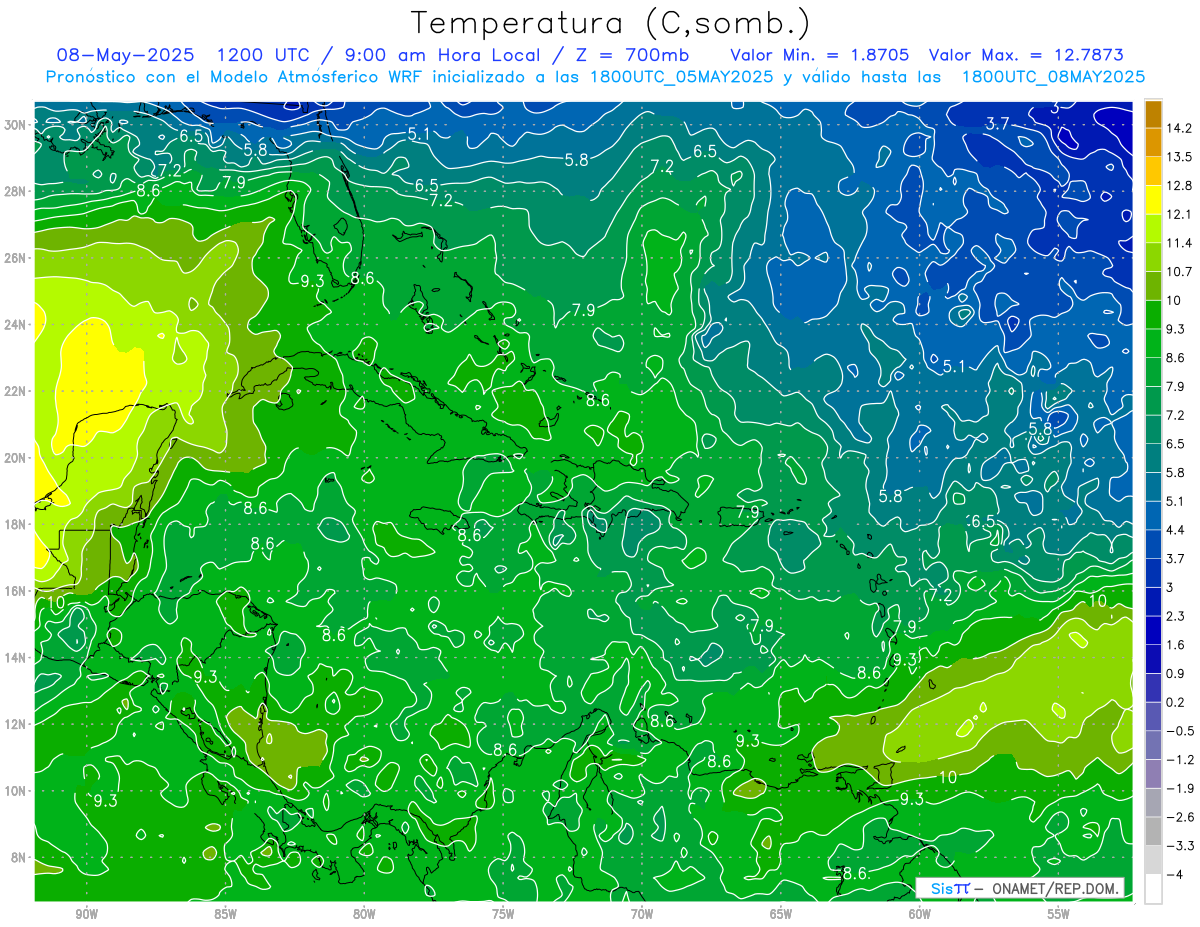Image resolution: width=1200 pixels, height=927 pixels.
Task: Click the -4 value on the color bar
Action: coord(1173,874)
